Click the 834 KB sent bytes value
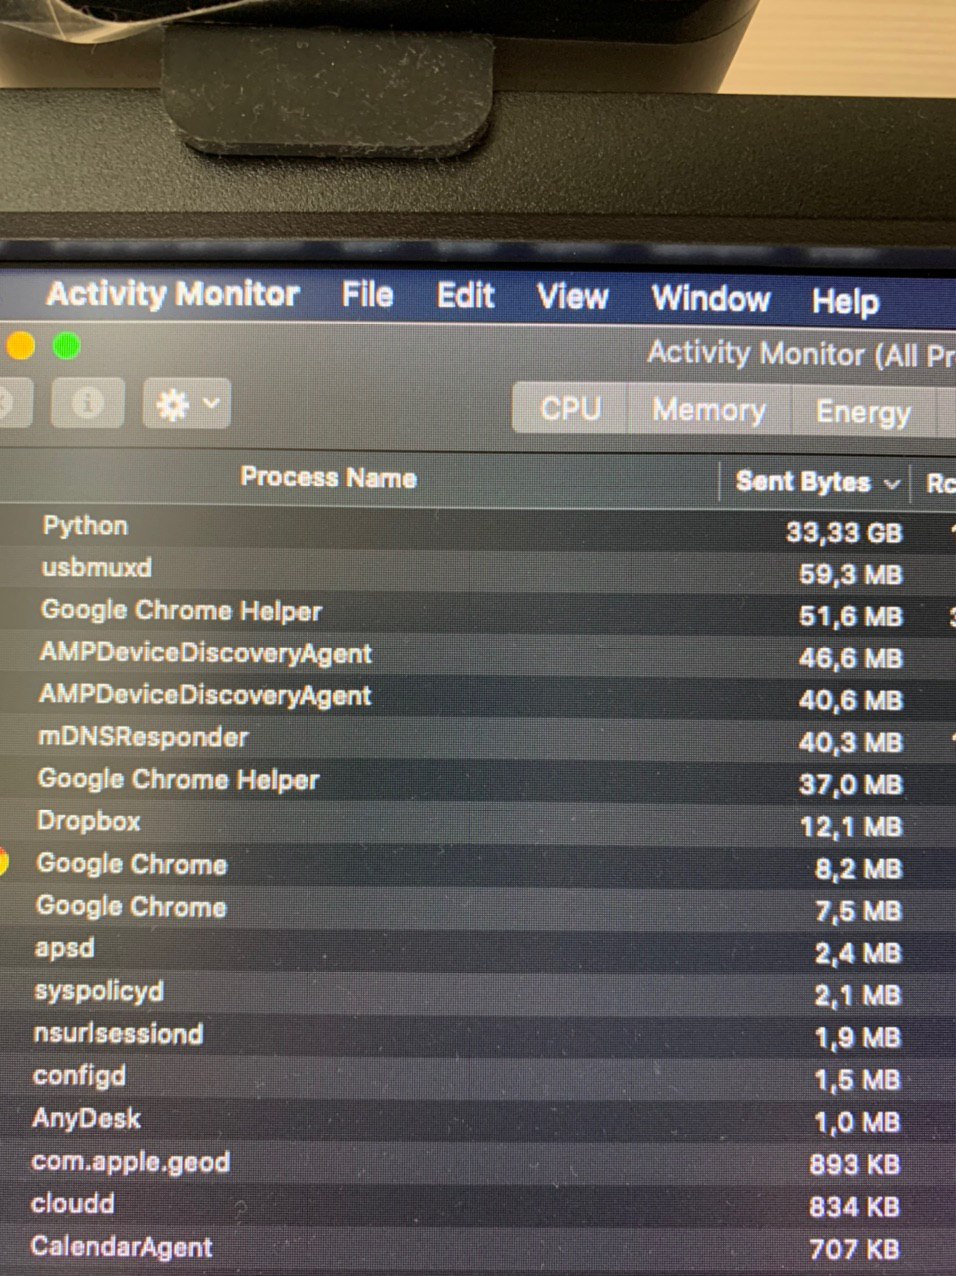 click(x=855, y=1207)
